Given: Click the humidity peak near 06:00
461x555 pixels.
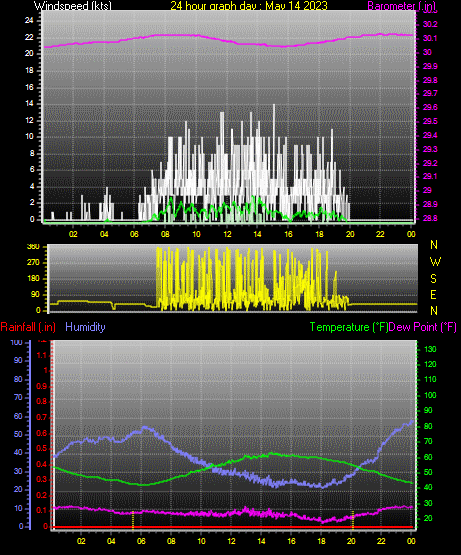Looking at the screenshot, I should click(x=145, y=428).
